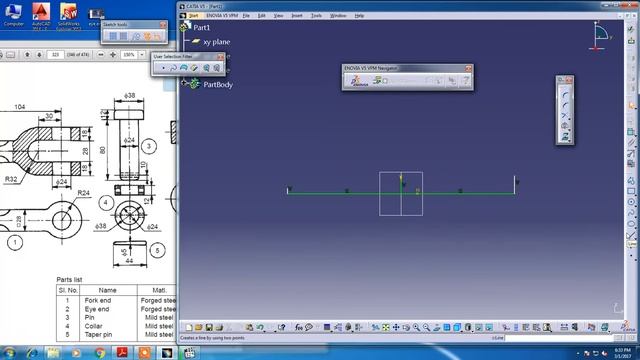Go to previous page in PDF viewer
Screen dimensions: 640x360
pos(27,55)
